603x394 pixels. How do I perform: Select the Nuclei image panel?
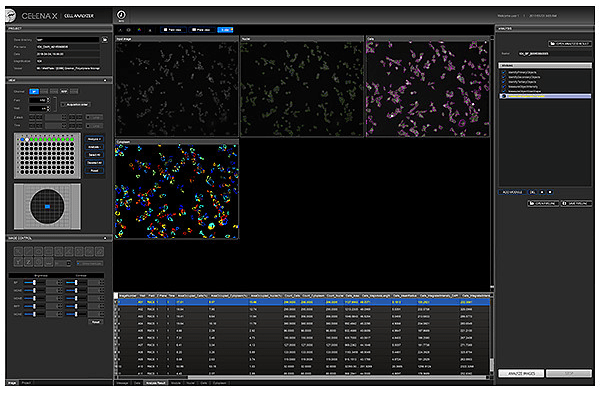pos(302,87)
